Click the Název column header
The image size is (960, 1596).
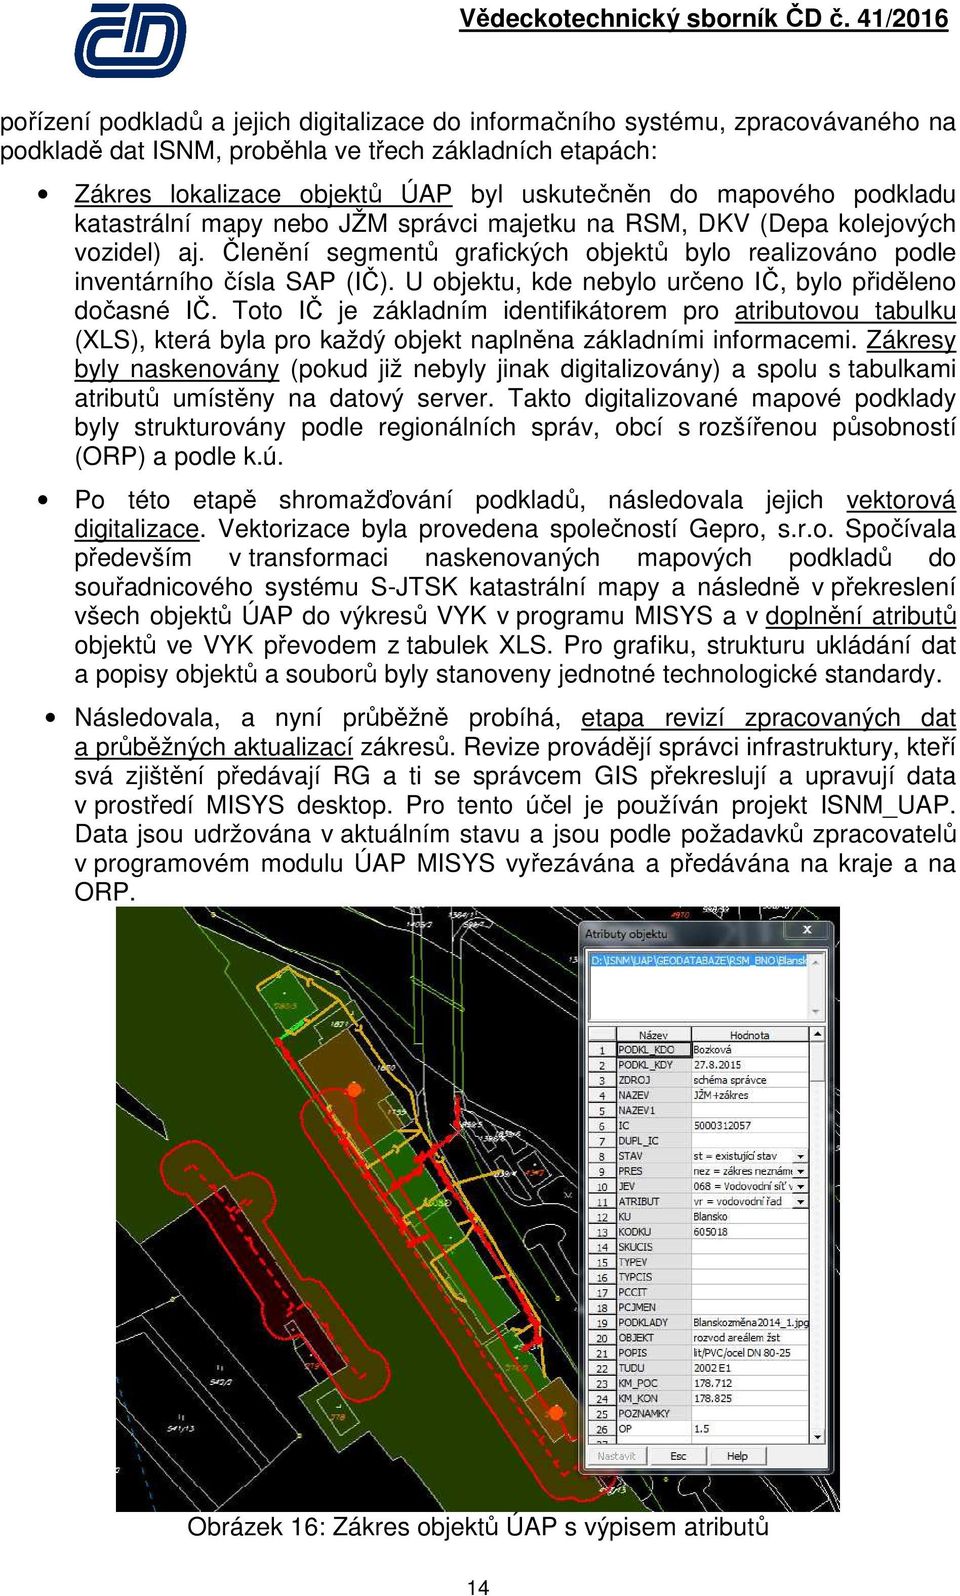point(652,1035)
